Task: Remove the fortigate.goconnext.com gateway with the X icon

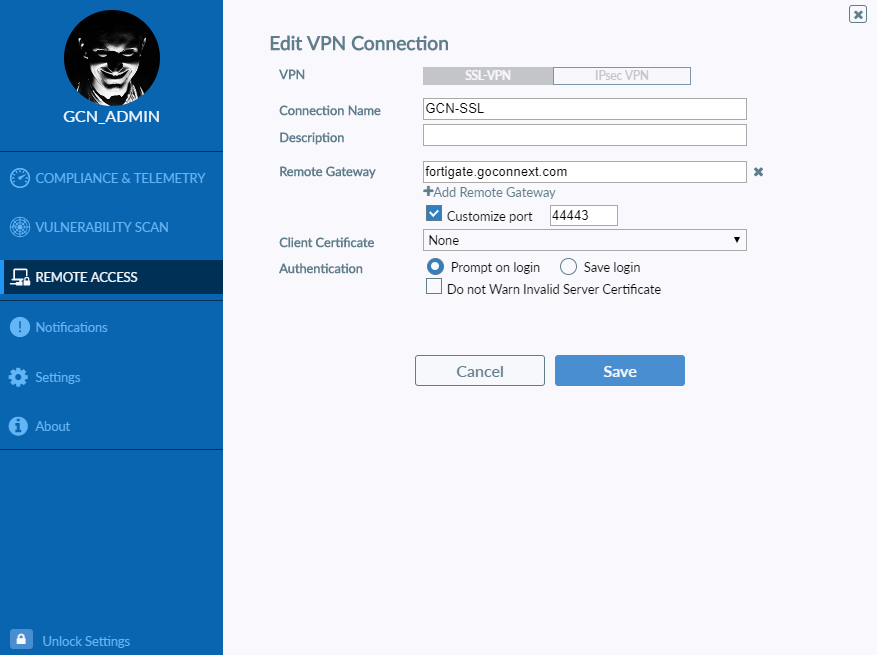Action: pyautogui.click(x=758, y=172)
